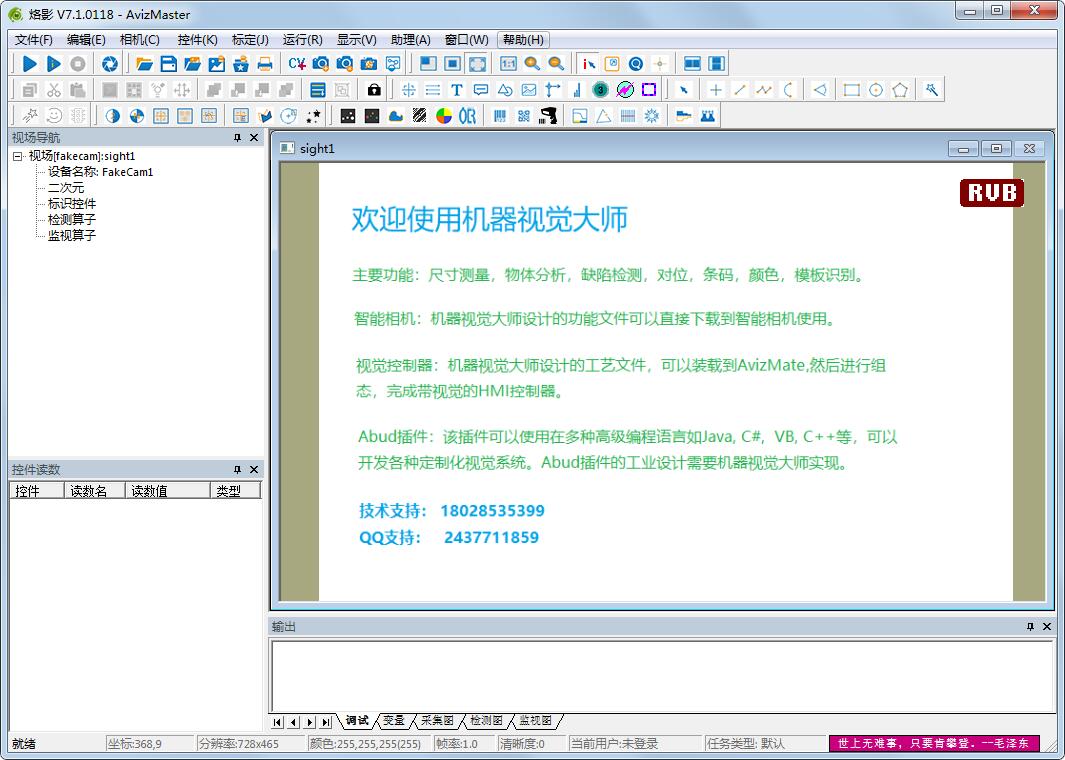Toggle the pin on 视场导航 panel
Screen dimensions: 1065x760
pyautogui.click(x=237, y=138)
